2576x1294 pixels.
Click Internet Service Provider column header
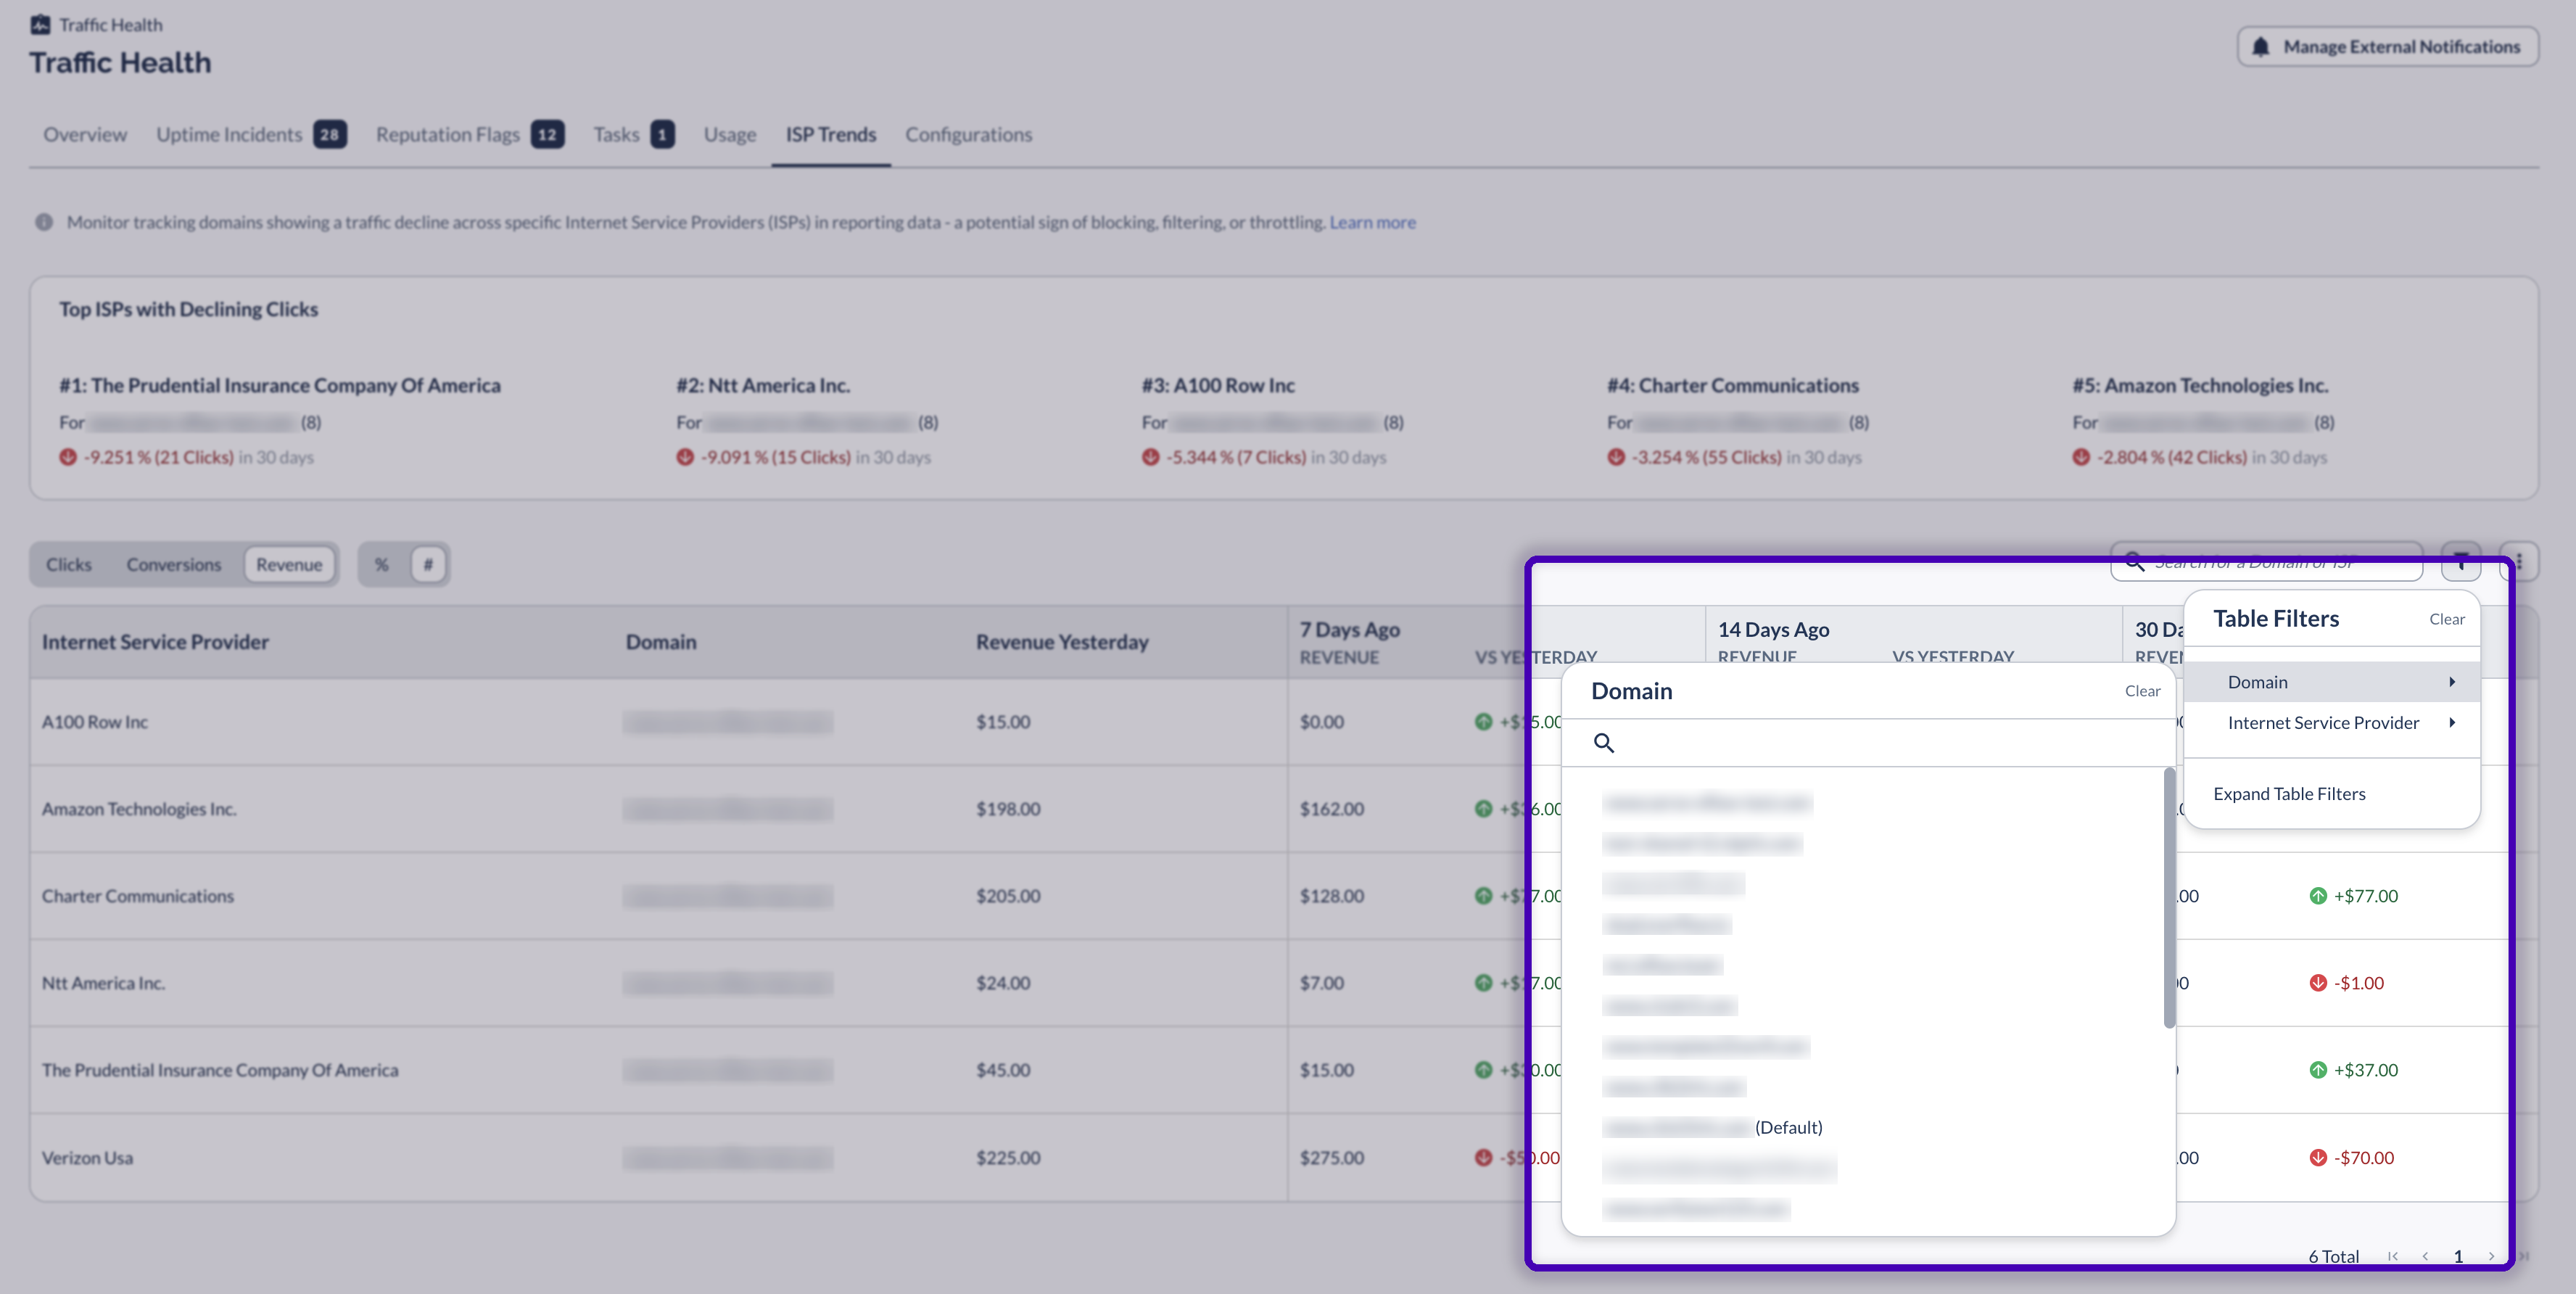tap(155, 642)
